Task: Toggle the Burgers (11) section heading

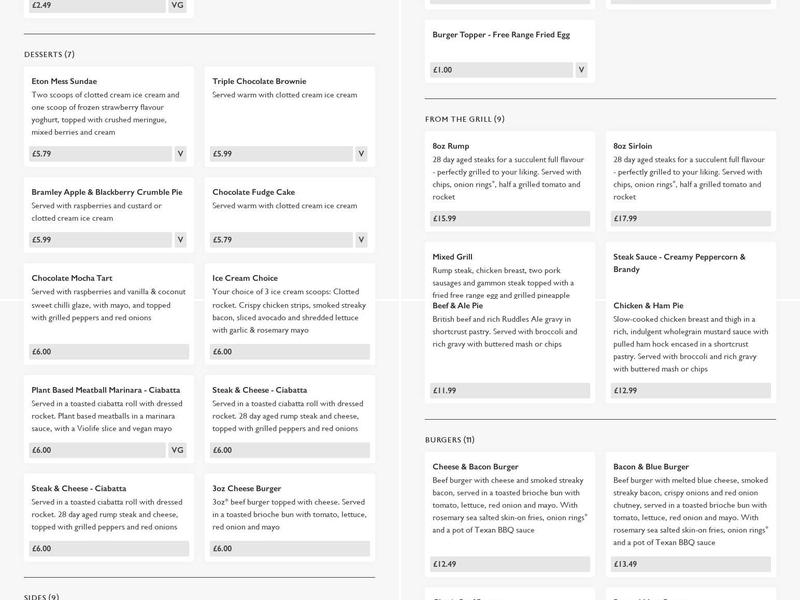Action: pos(449,440)
